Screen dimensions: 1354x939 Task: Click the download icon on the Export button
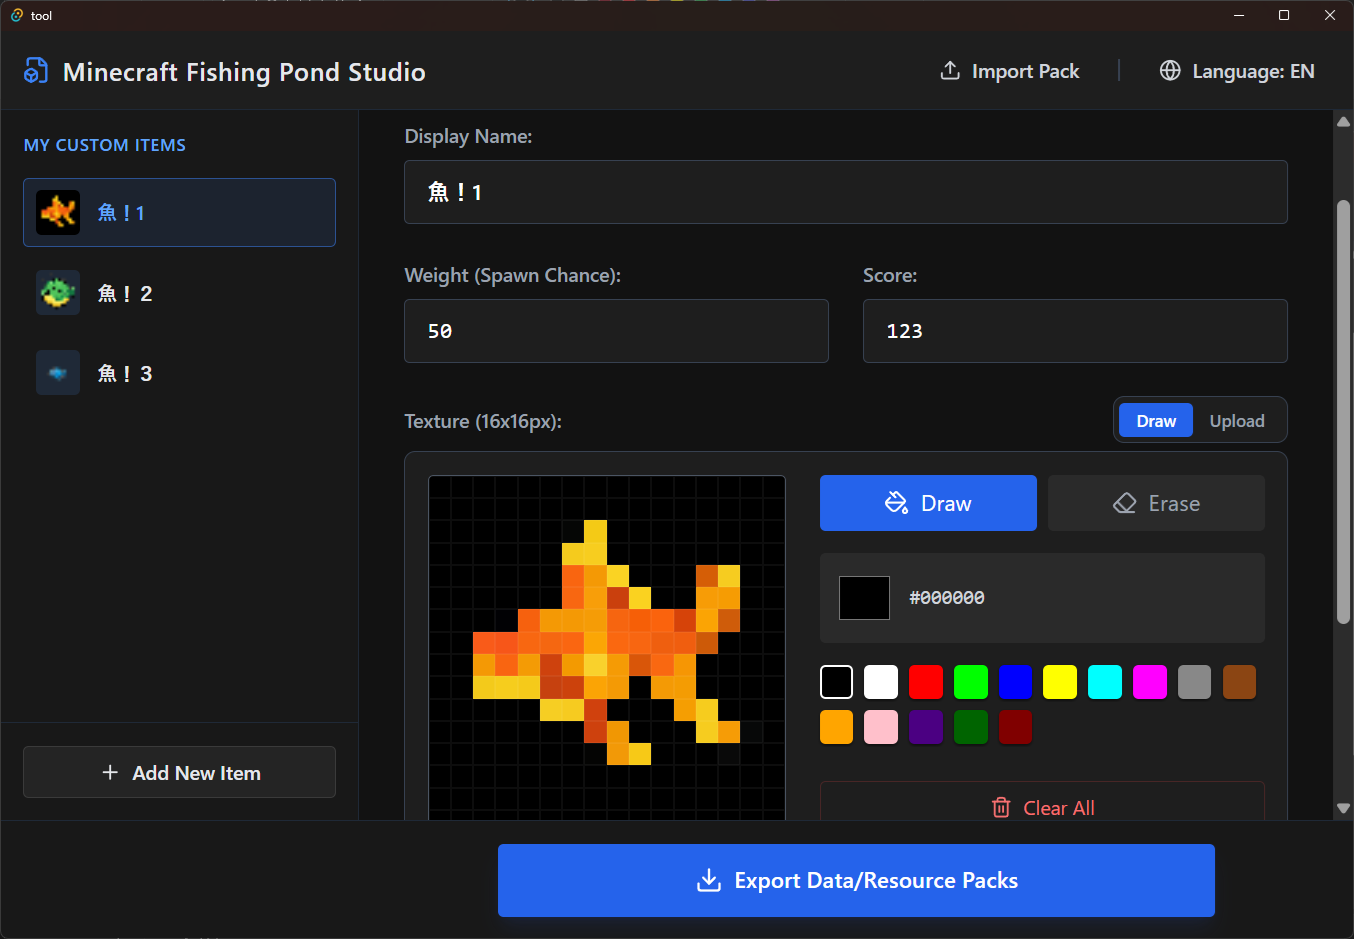click(709, 880)
